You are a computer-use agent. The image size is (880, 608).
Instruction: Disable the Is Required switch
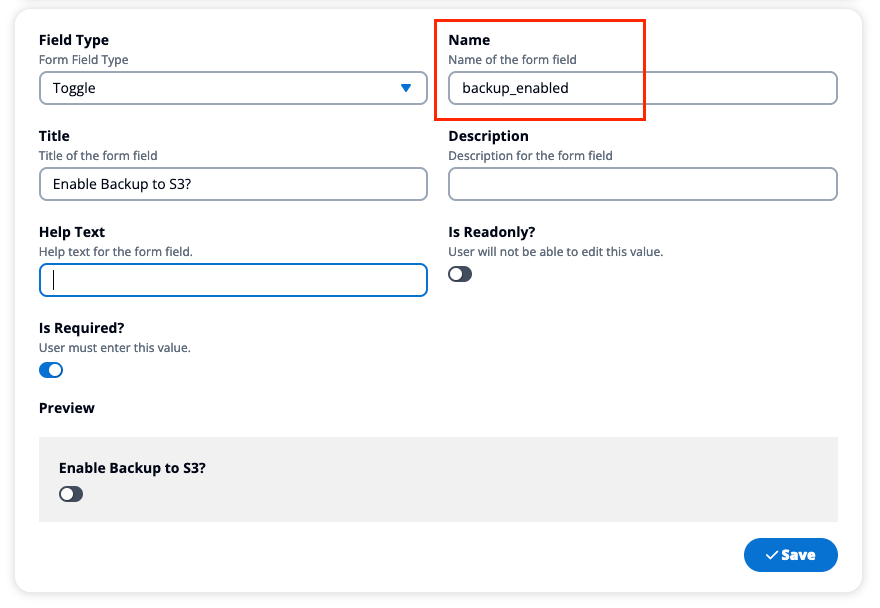point(51,370)
